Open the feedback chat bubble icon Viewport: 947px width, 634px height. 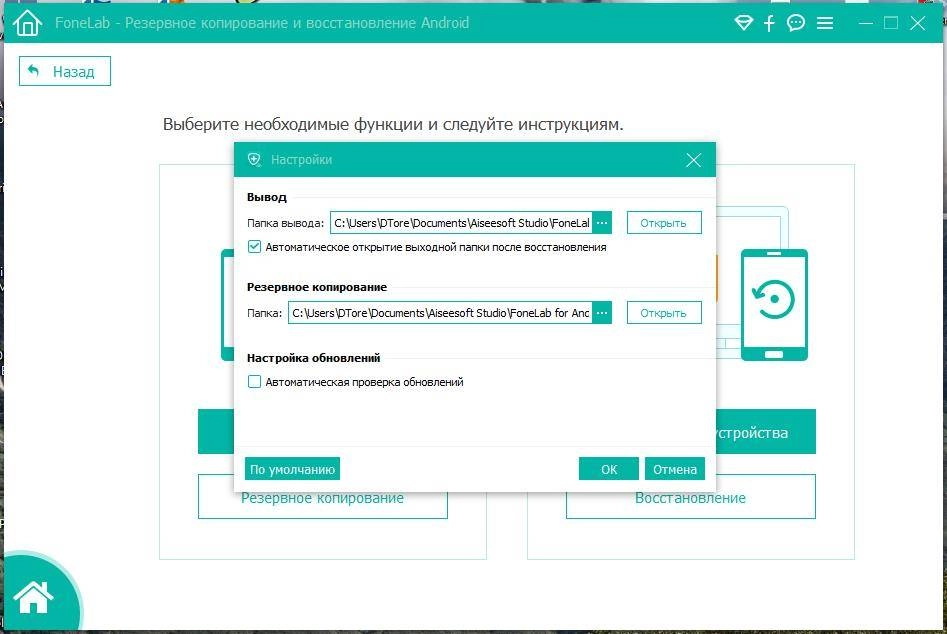click(x=795, y=23)
